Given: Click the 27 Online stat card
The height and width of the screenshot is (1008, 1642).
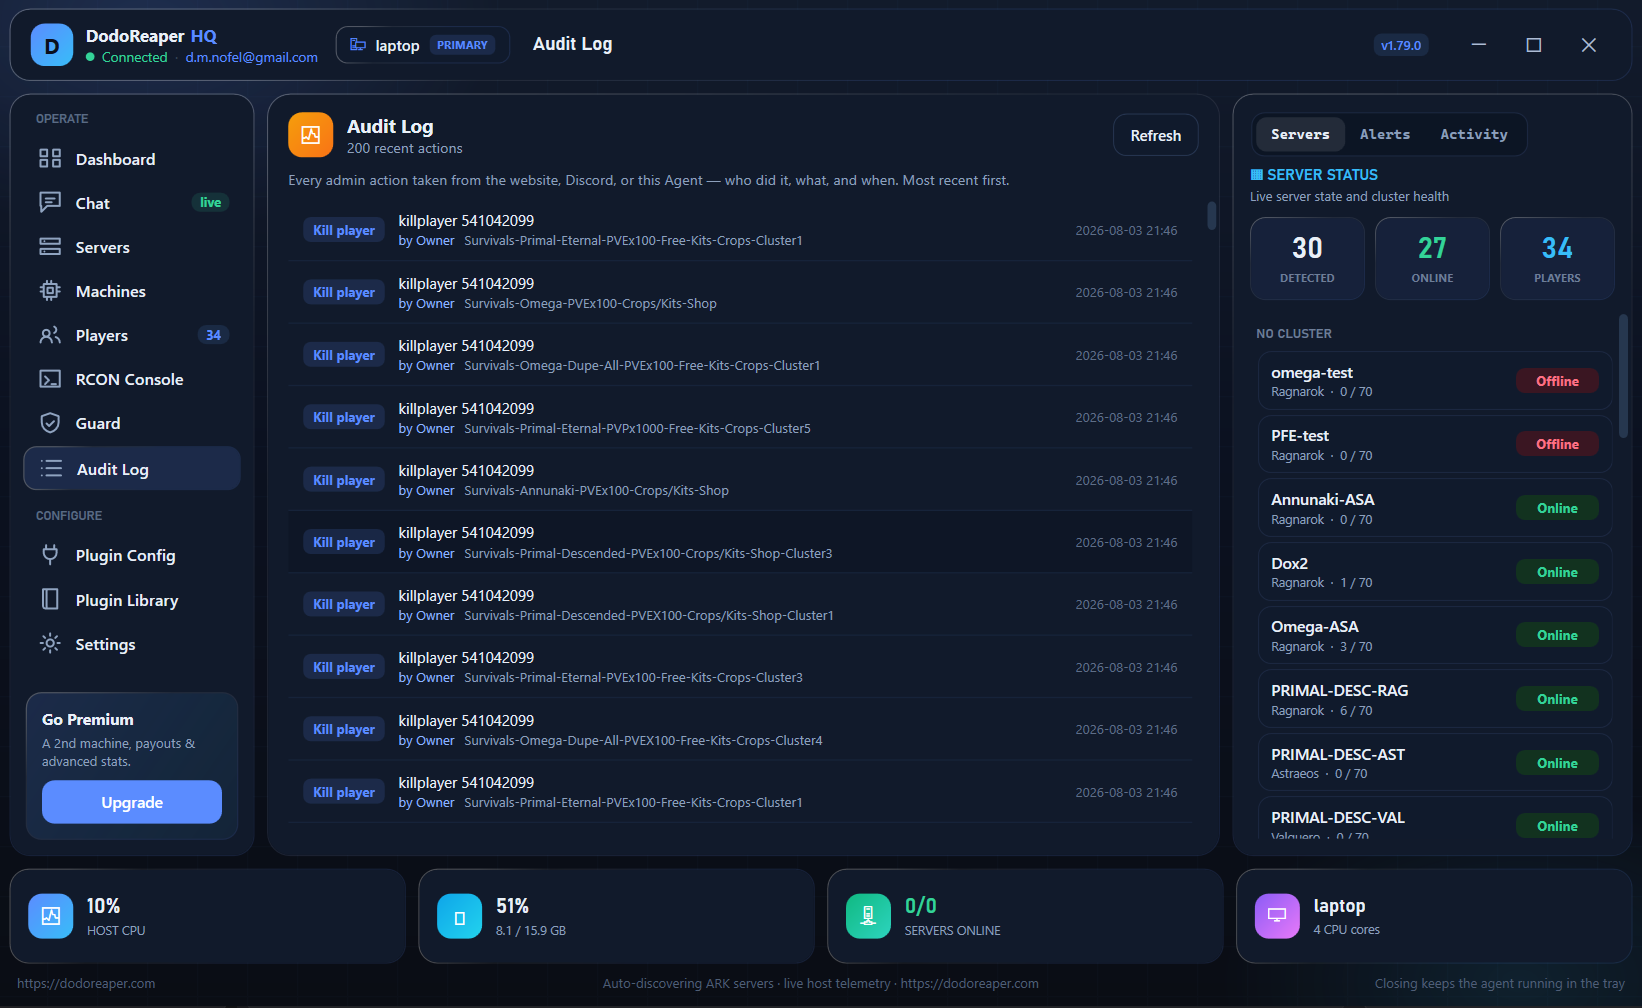Looking at the screenshot, I should pos(1432,258).
